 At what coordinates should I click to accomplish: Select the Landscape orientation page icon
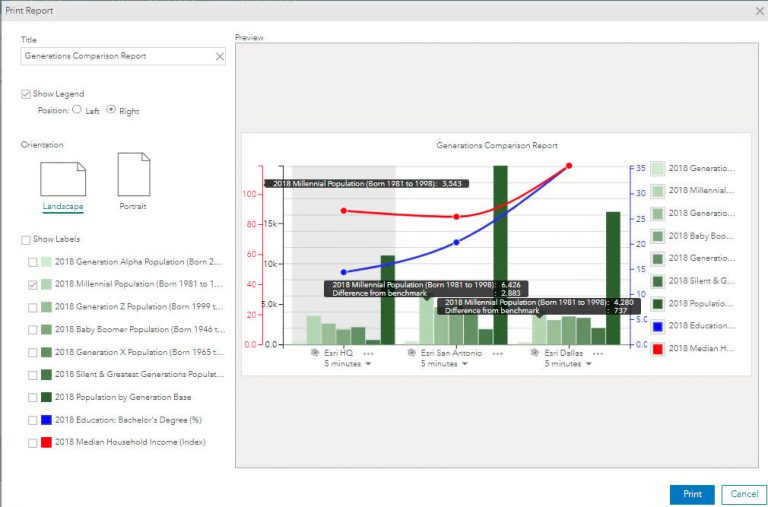click(63, 179)
